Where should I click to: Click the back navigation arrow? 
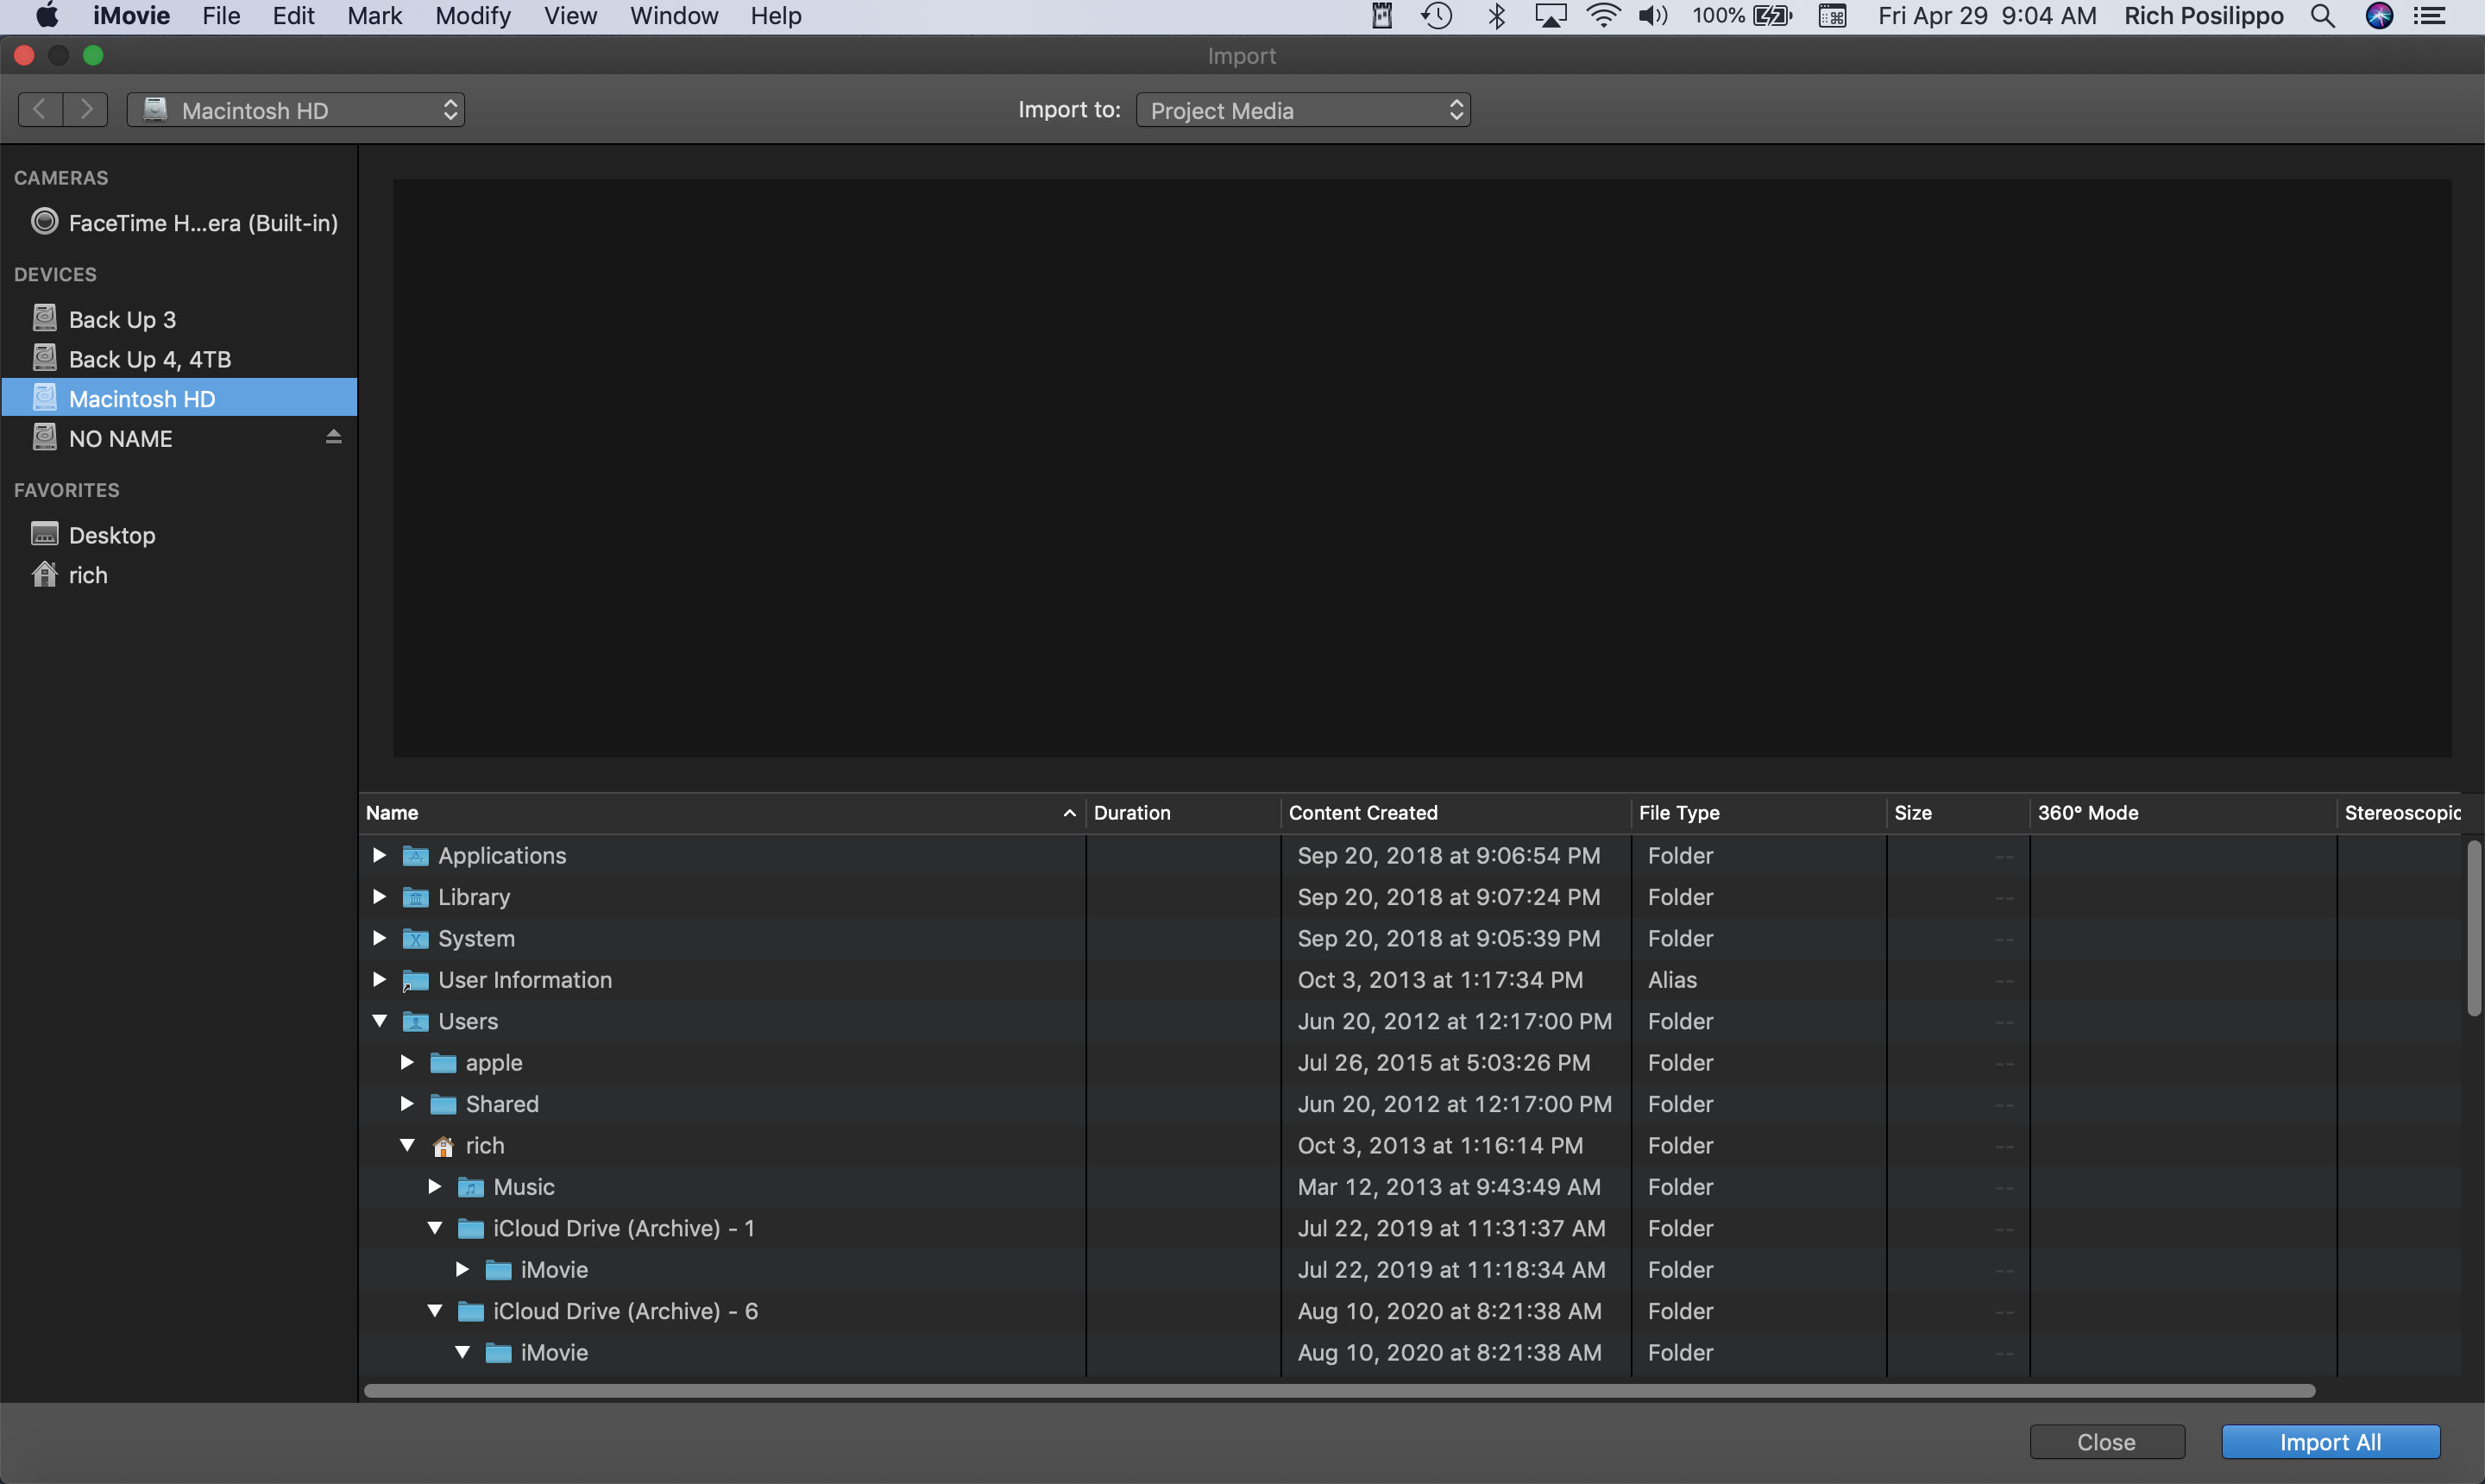click(x=40, y=109)
